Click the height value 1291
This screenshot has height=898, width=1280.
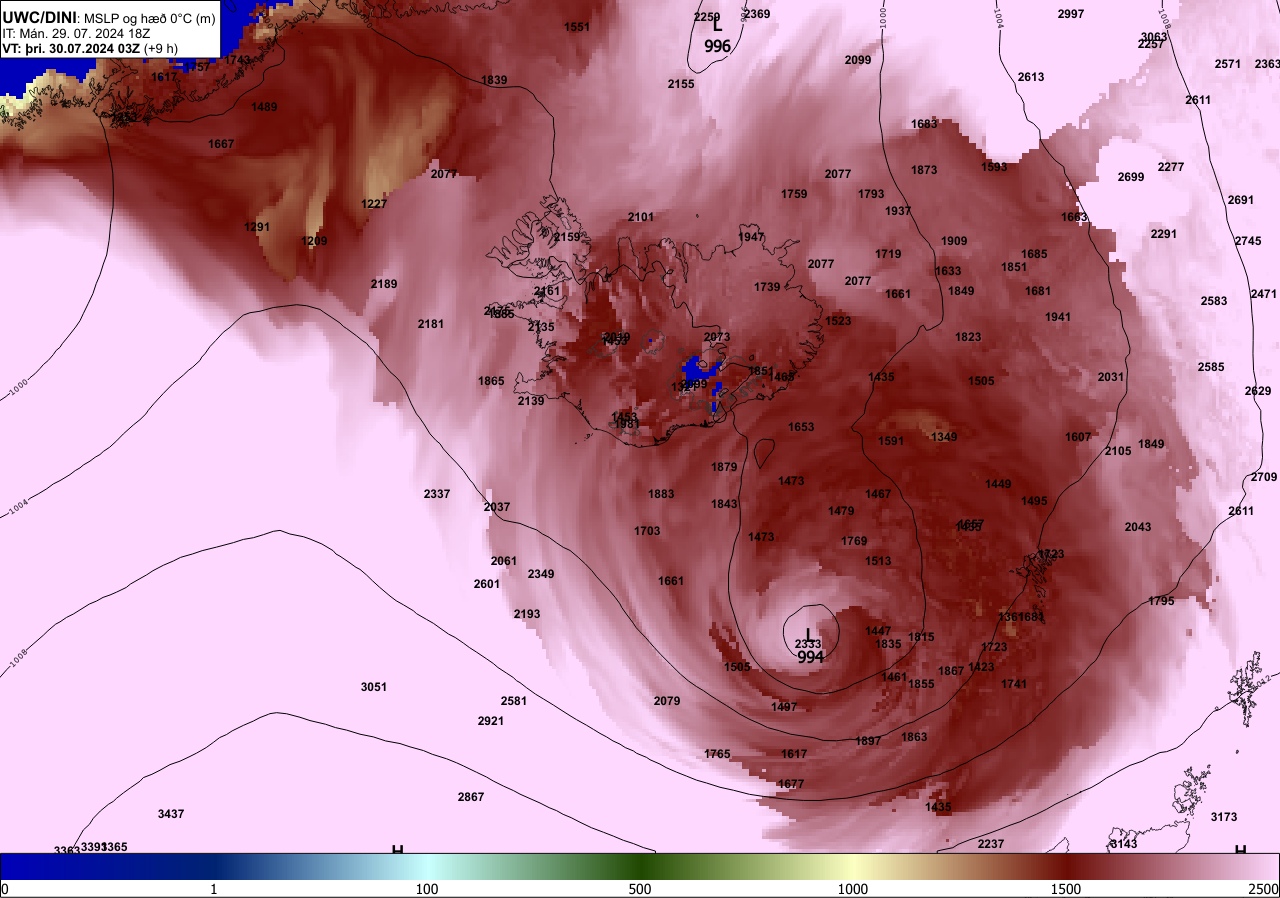257,227
